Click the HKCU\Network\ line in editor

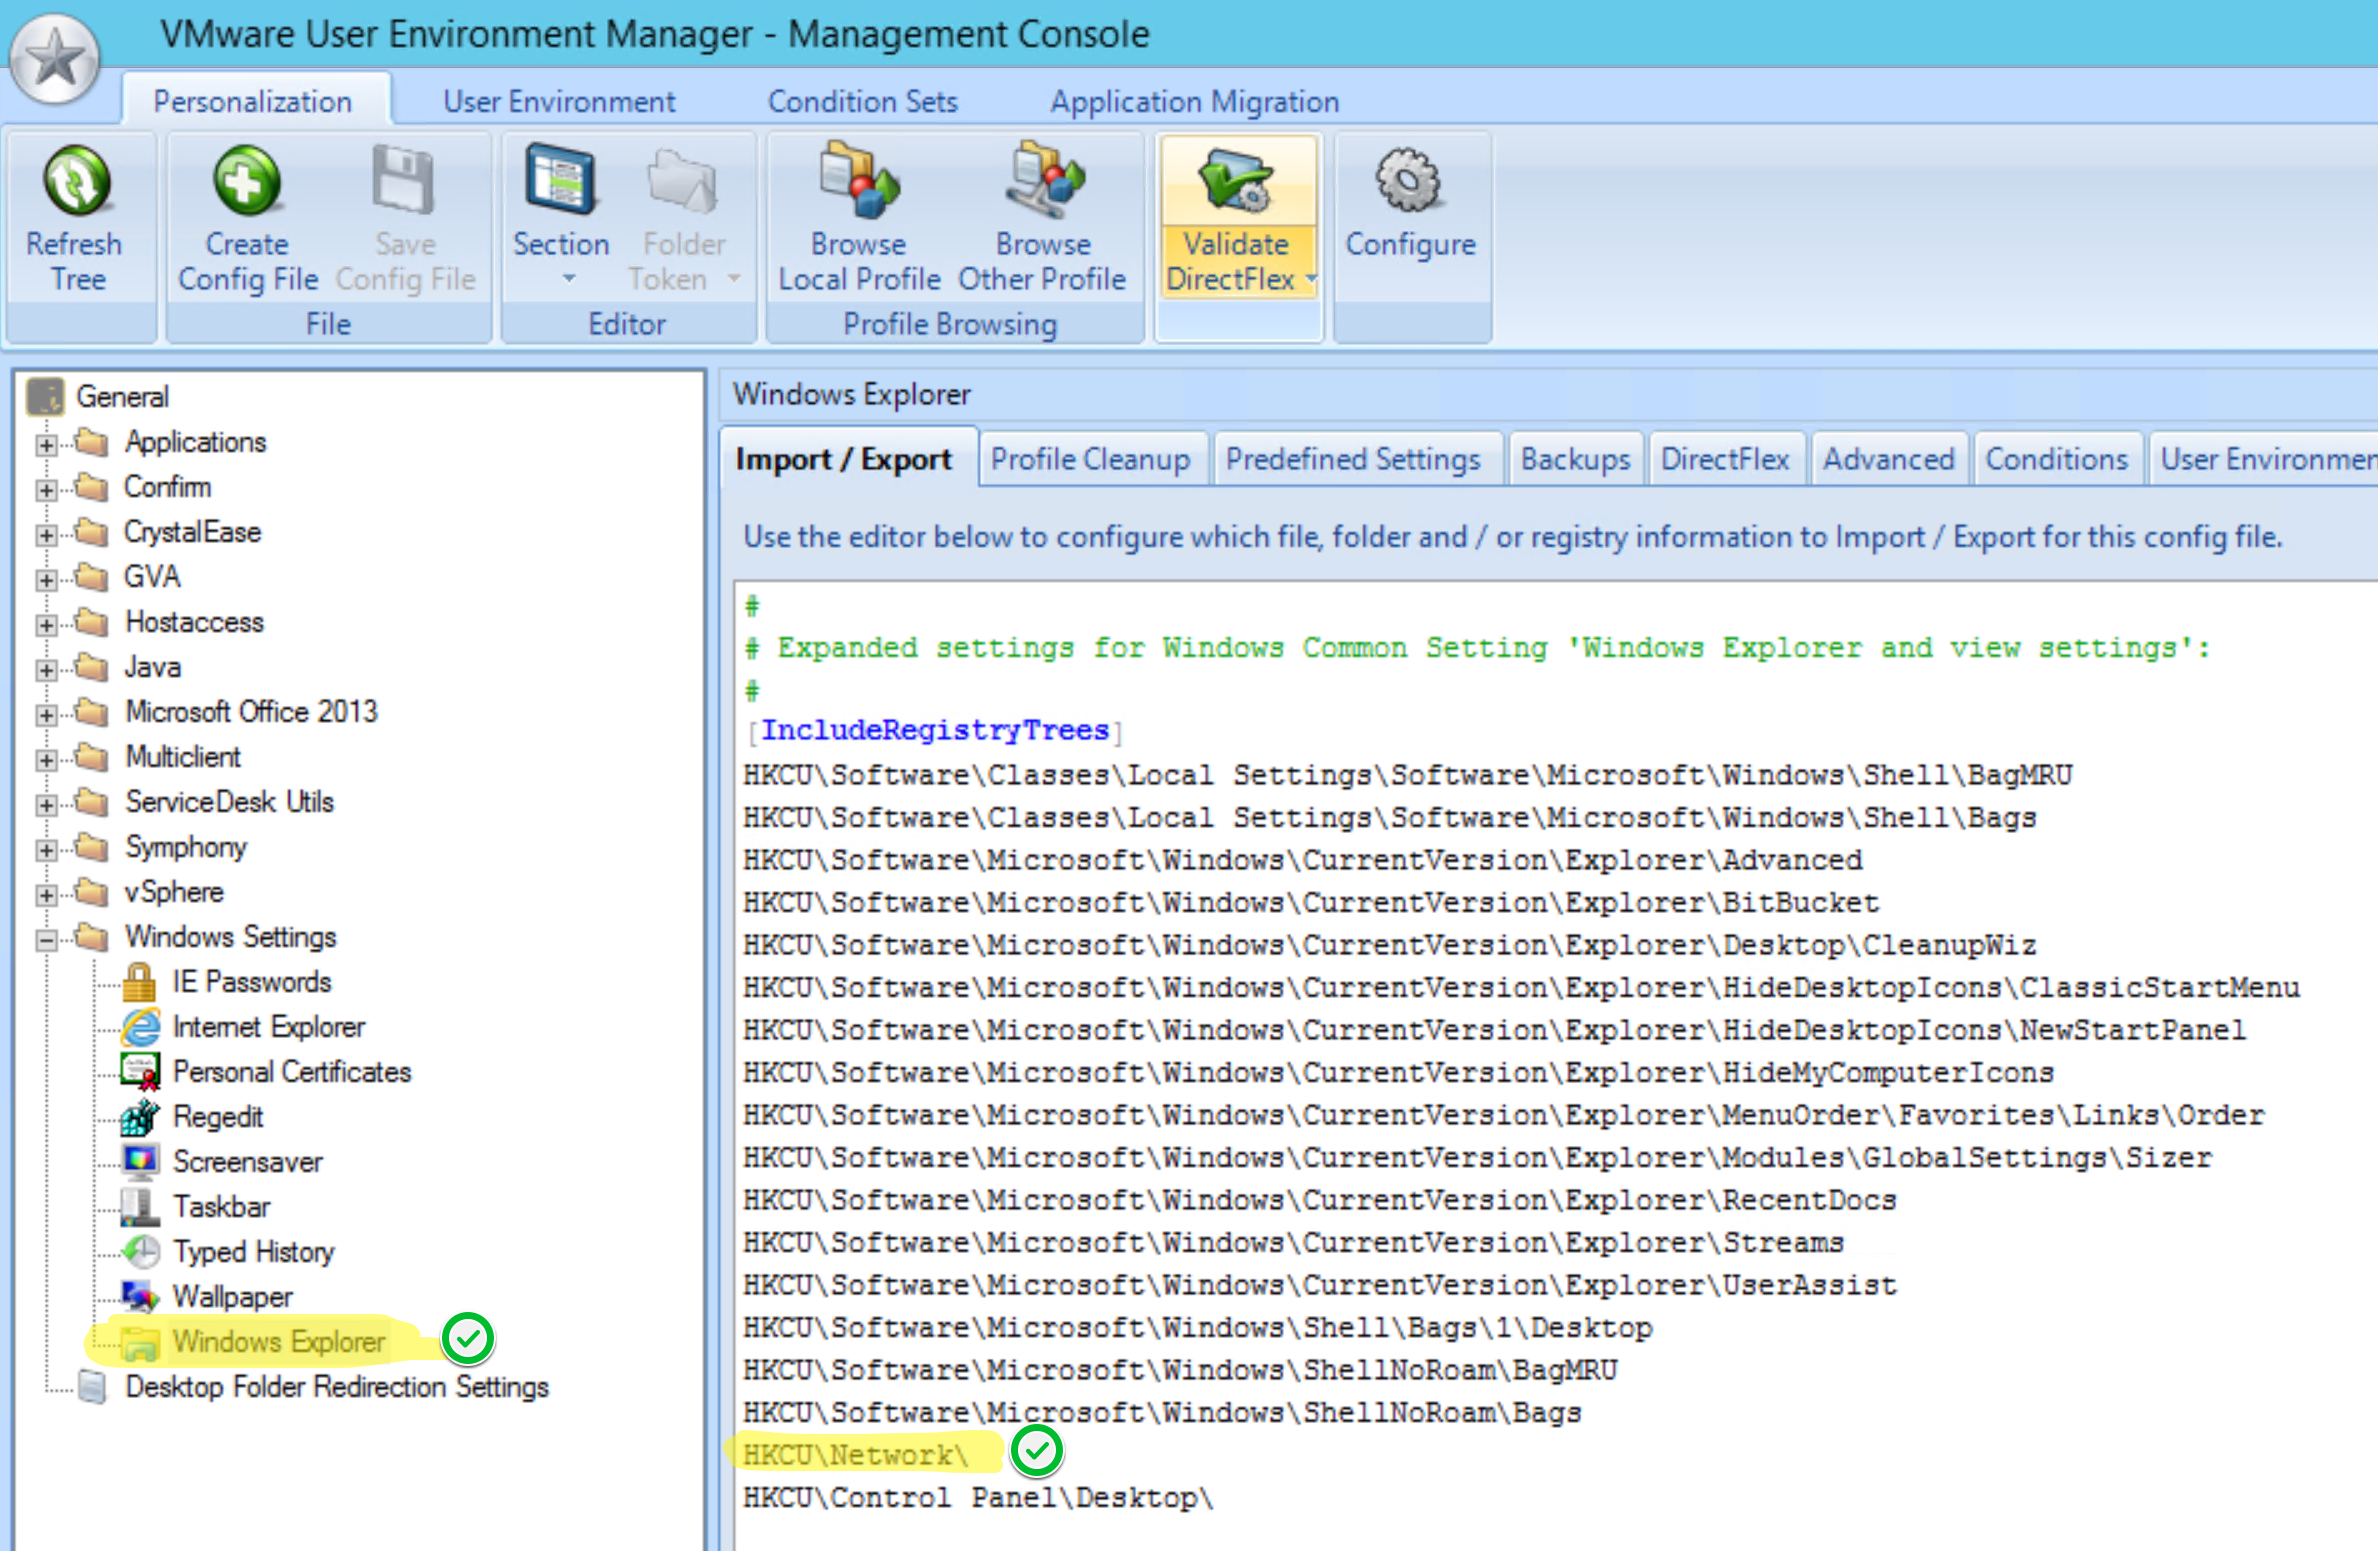click(856, 1455)
